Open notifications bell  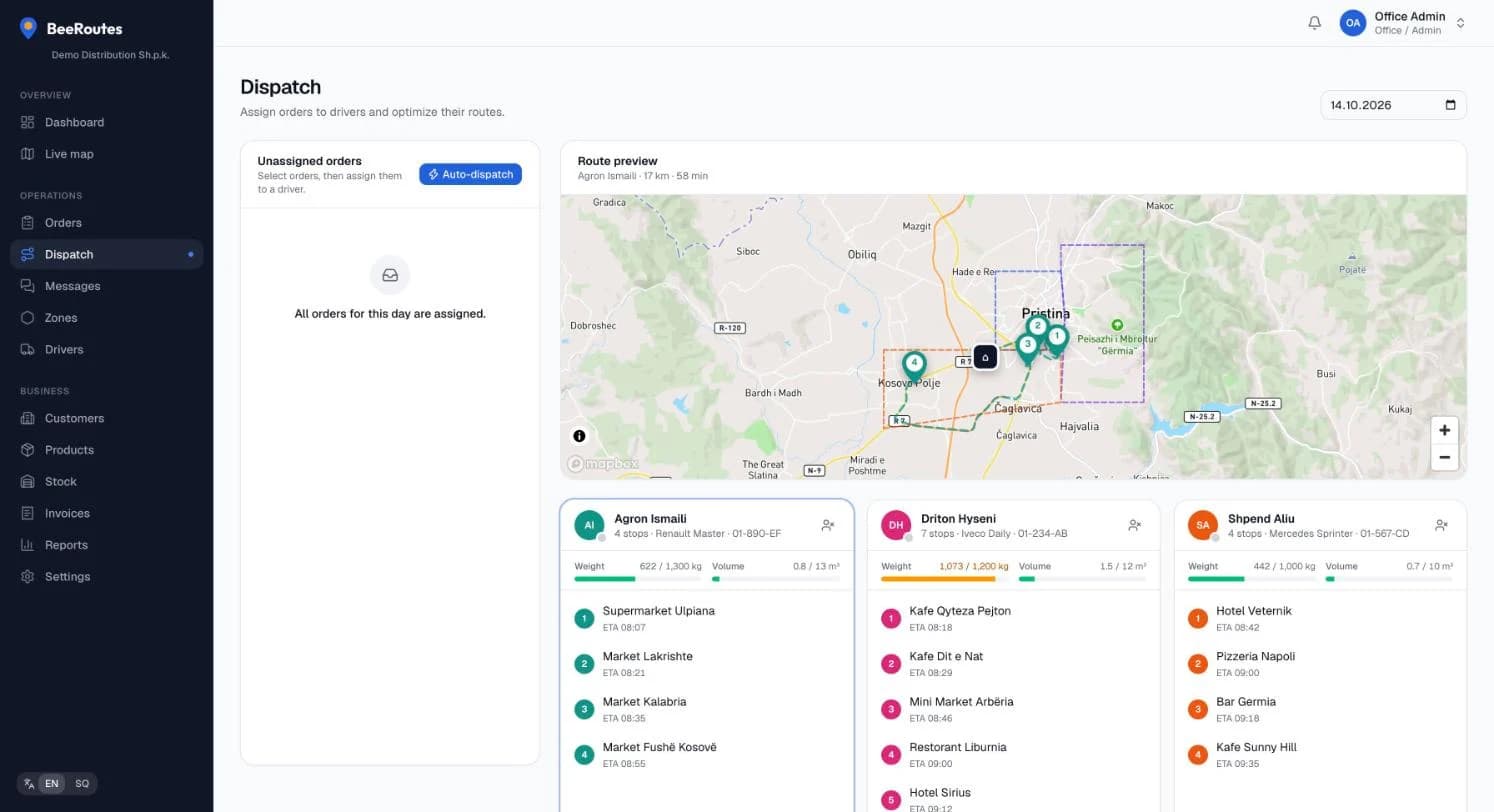pyautogui.click(x=1315, y=23)
